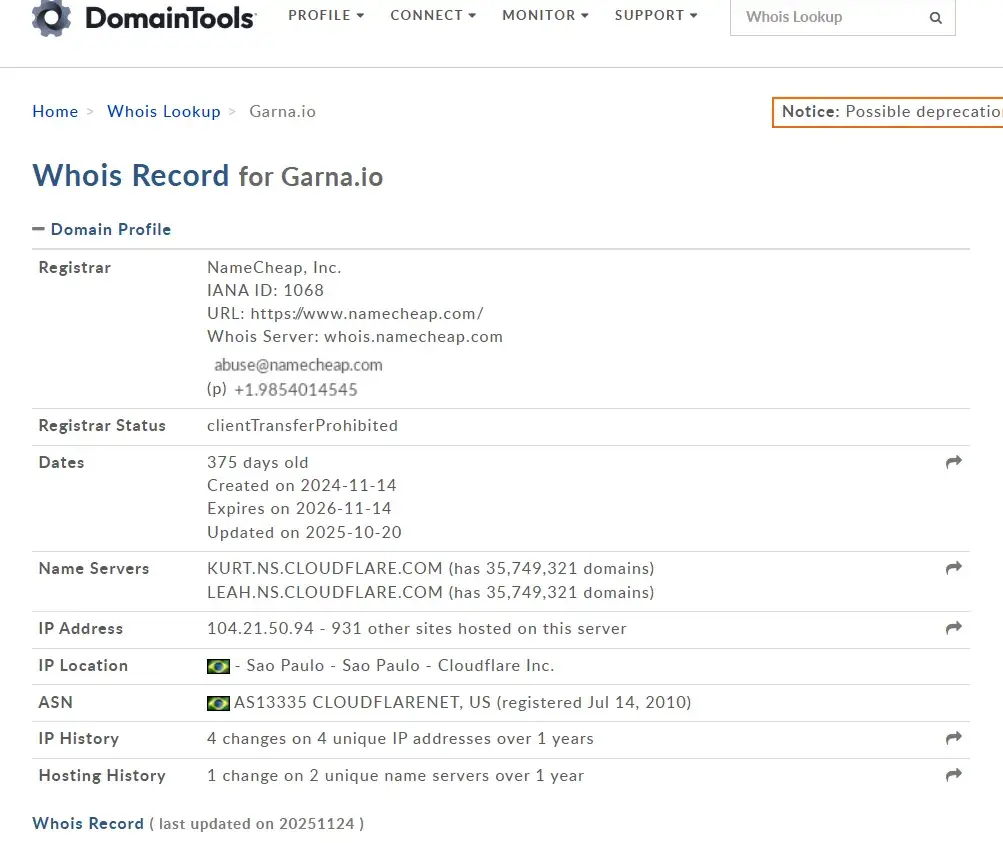The image size is (1003, 843).
Task: Click the AS13335 CLOUDFLARENET, US text
Action: (x=363, y=702)
